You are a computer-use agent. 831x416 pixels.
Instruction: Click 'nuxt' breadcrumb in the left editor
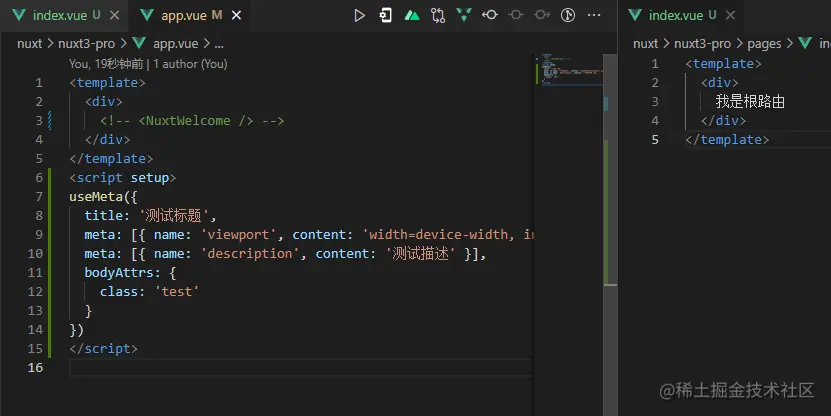[29, 43]
